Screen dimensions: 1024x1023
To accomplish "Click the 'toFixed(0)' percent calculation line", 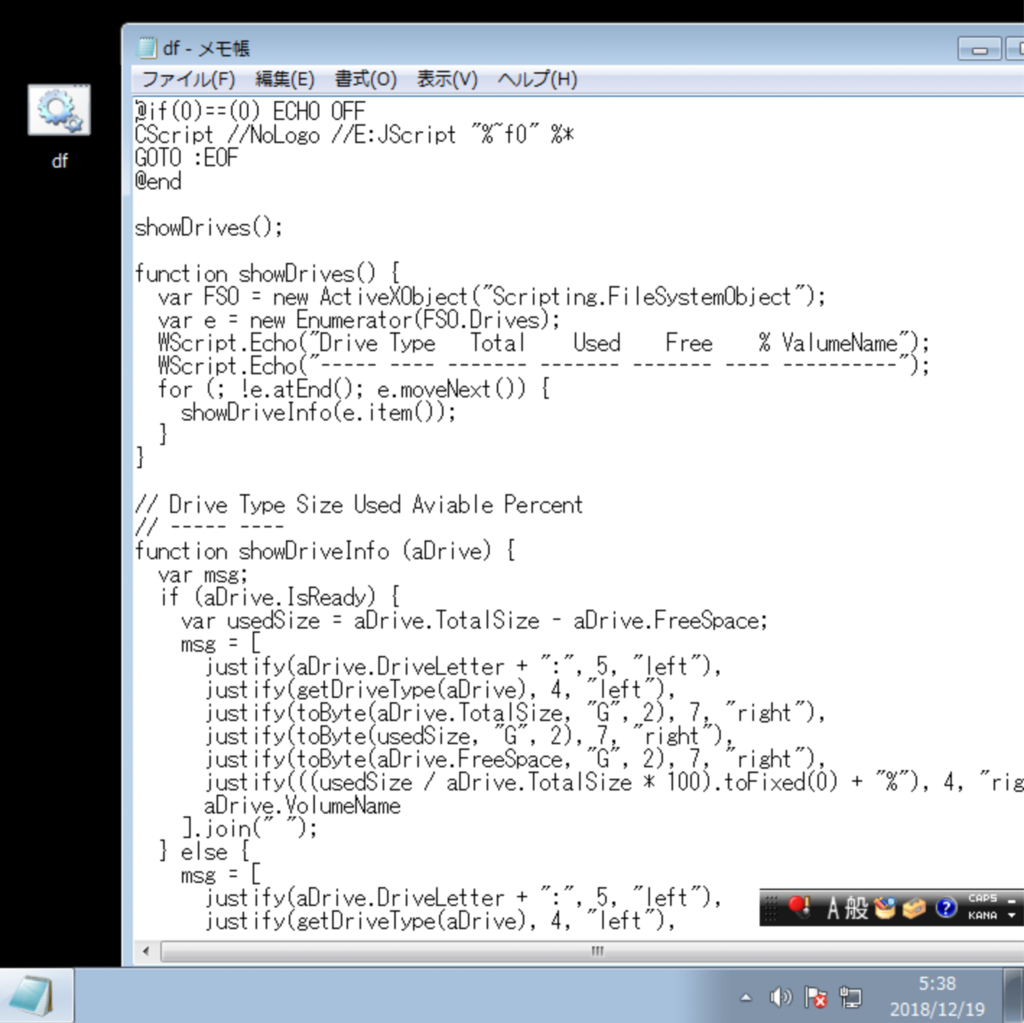I will click(614, 783).
